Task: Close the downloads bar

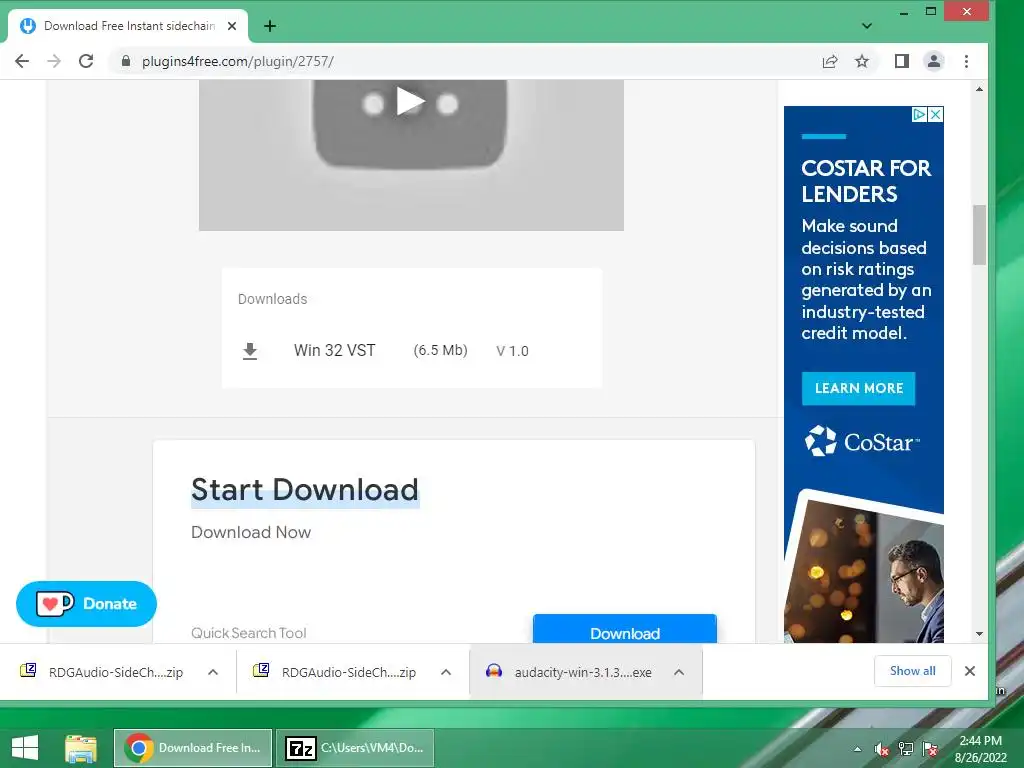Action: 970,671
